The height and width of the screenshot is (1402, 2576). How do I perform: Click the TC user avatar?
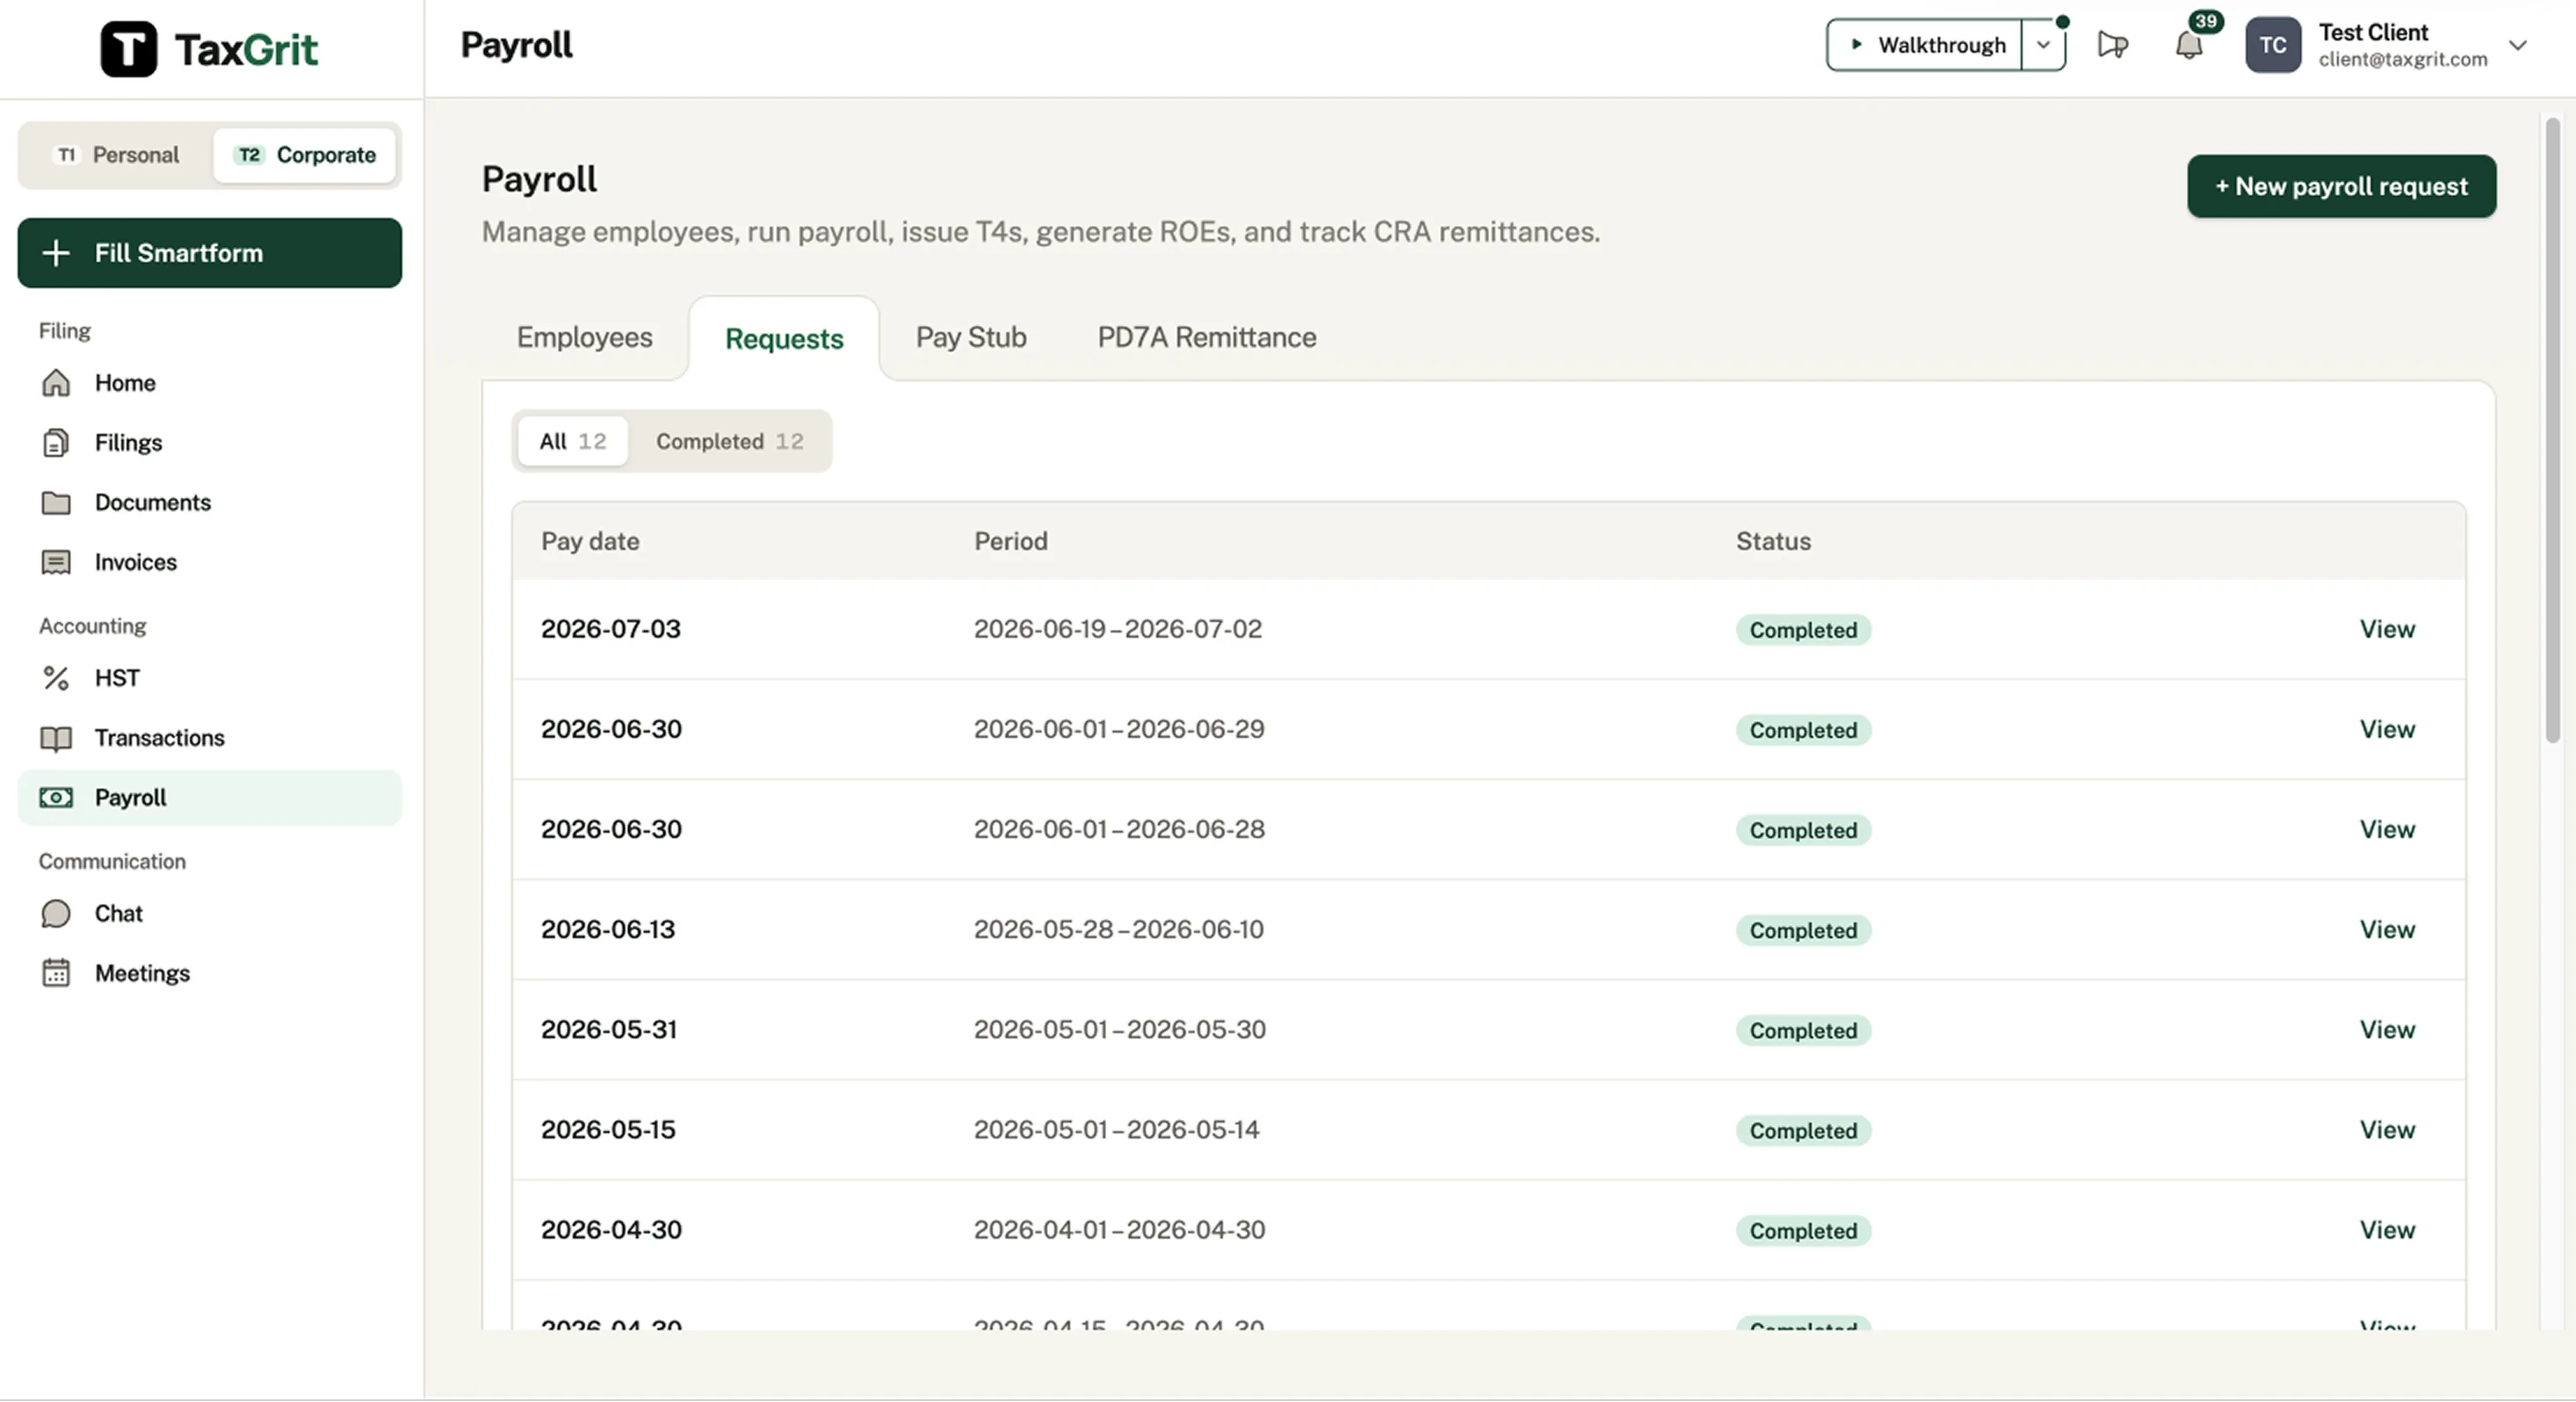(x=2272, y=45)
